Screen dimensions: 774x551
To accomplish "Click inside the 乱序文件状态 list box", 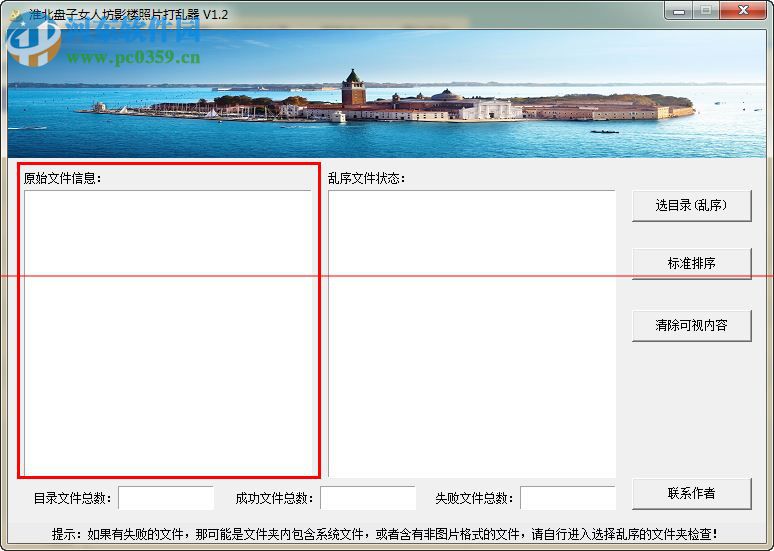I will coord(472,333).
